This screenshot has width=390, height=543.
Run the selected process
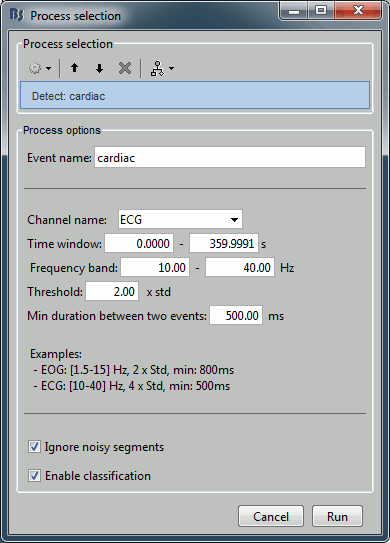pyautogui.click(x=337, y=516)
